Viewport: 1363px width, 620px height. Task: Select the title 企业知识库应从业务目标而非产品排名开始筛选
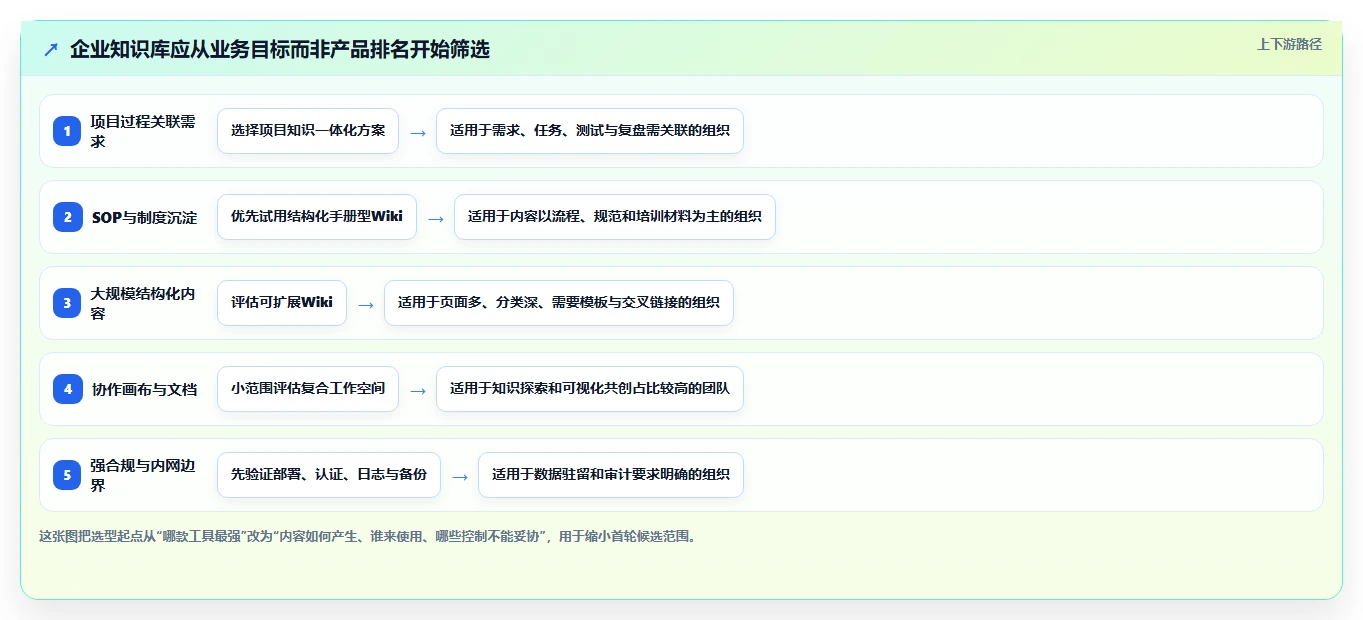tap(280, 49)
